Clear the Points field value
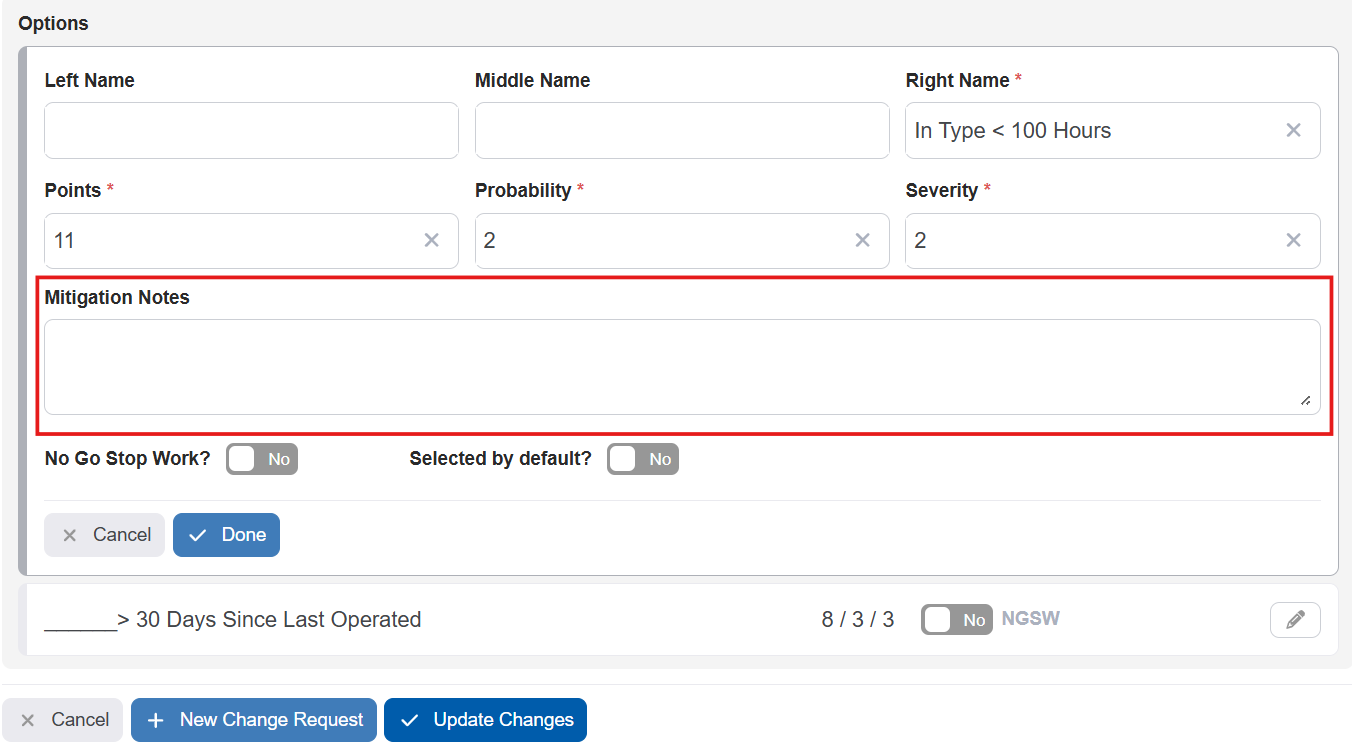The image size is (1352, 750). tap(431, 241)
